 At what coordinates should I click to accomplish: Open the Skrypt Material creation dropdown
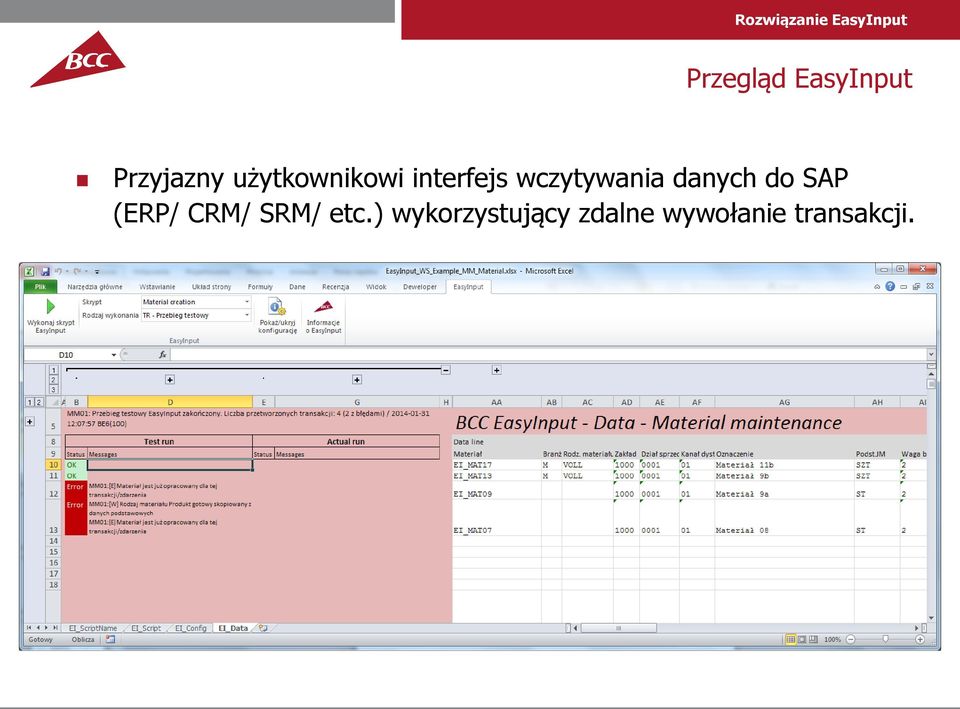(247, 302)
